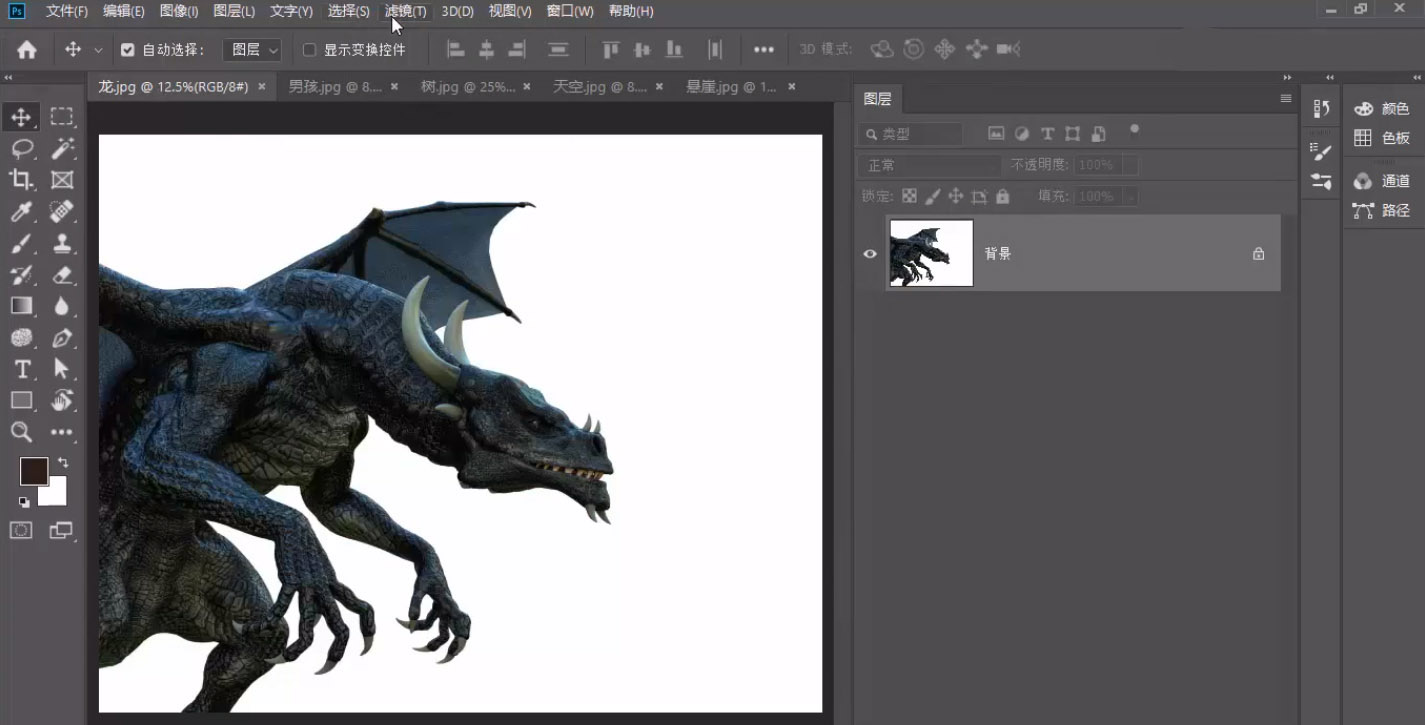Open the Move tool preset picker arrow
1425x725 pixels.
(x=98, y=50)
